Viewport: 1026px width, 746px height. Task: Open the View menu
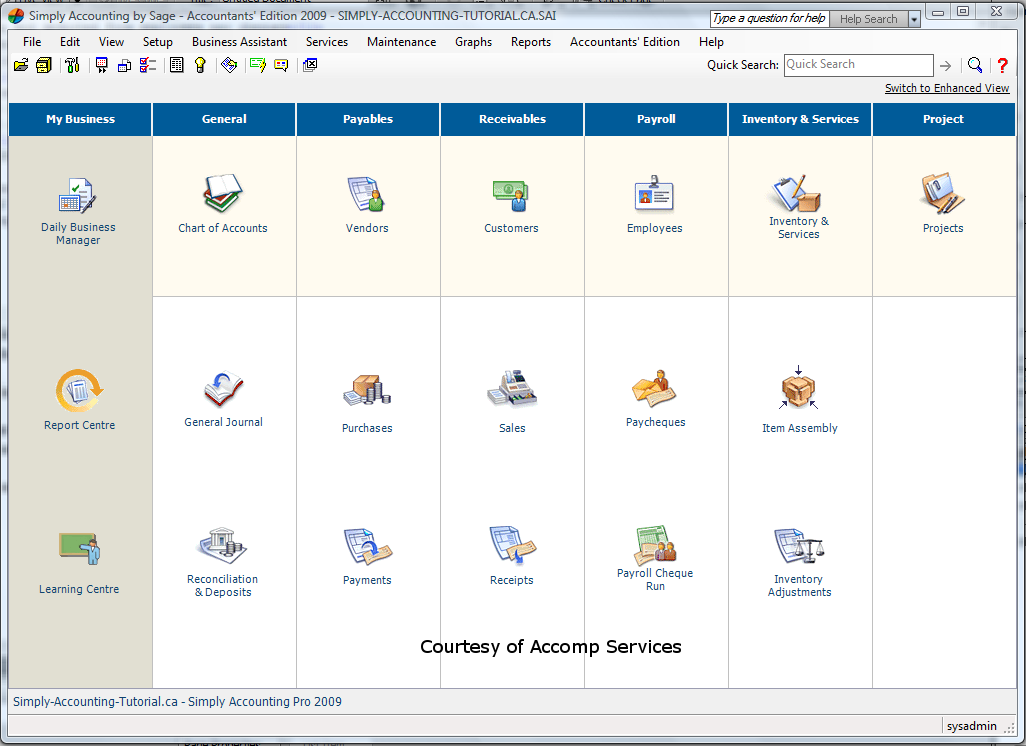(111, 42)
